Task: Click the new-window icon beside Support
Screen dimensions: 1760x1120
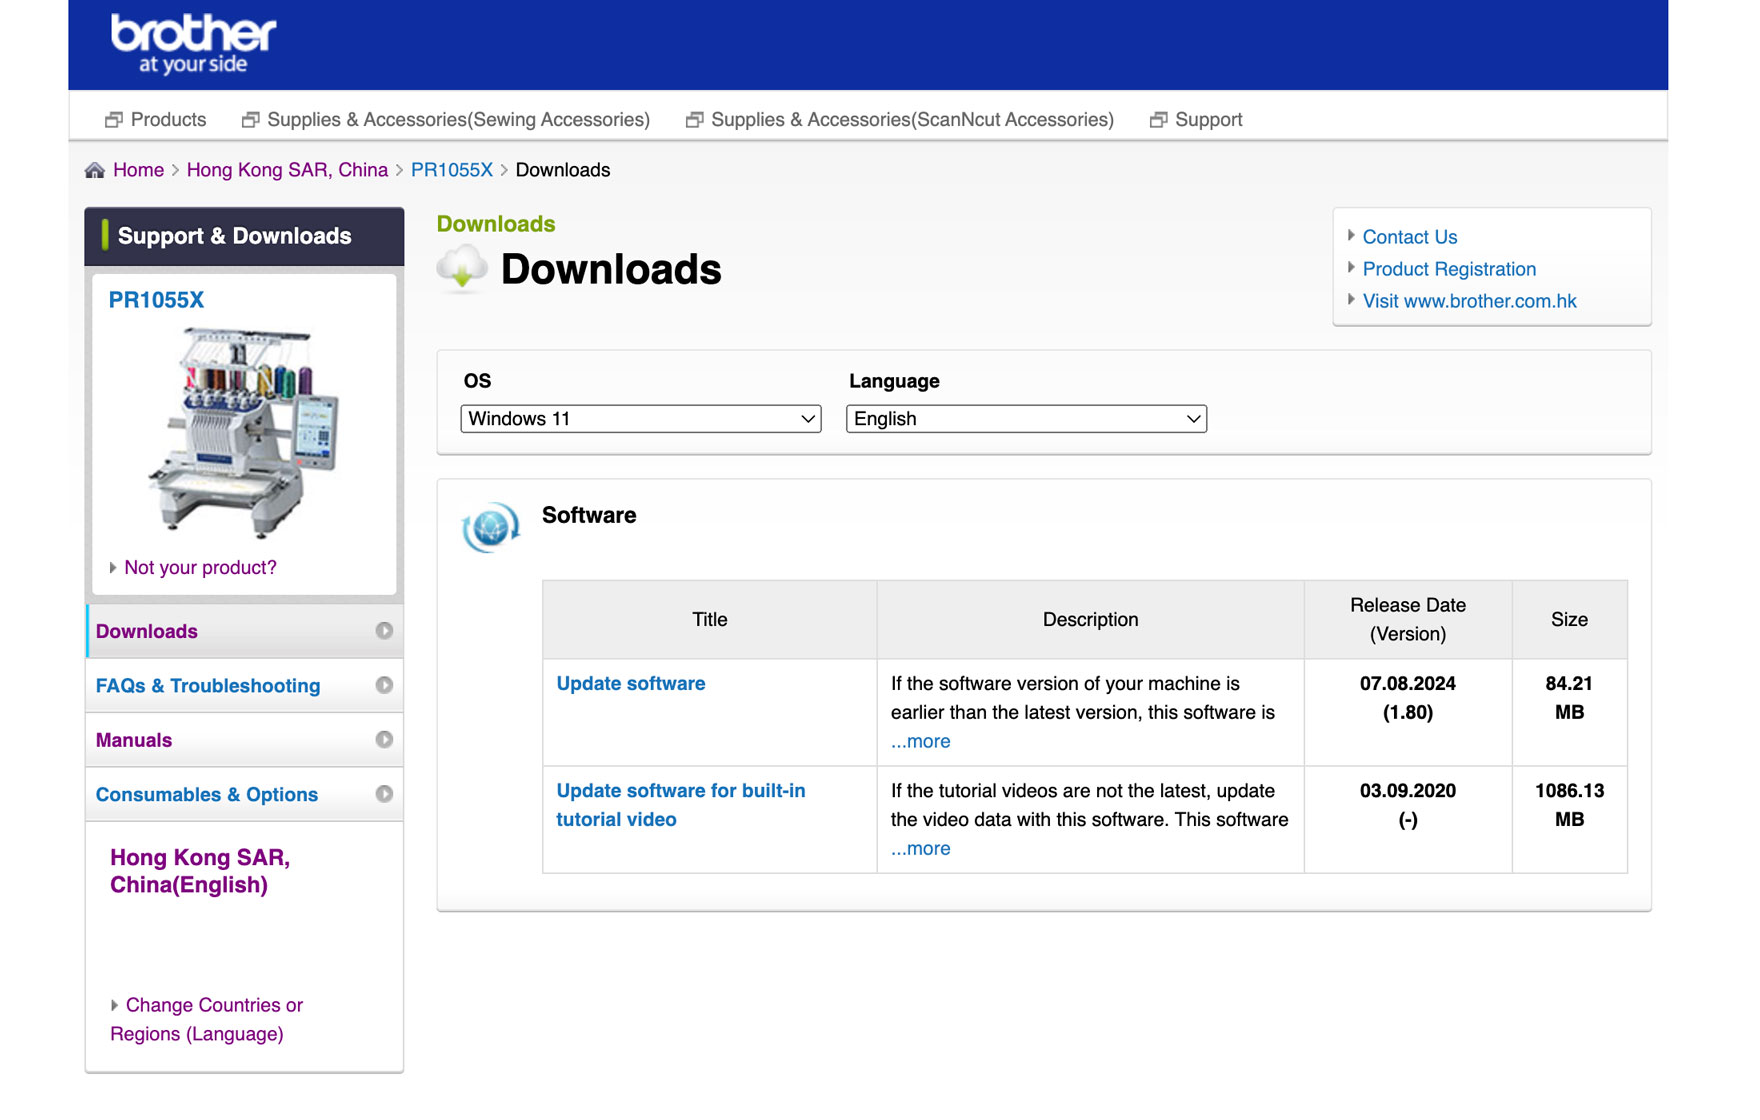Action: (x=1158, y=120)
